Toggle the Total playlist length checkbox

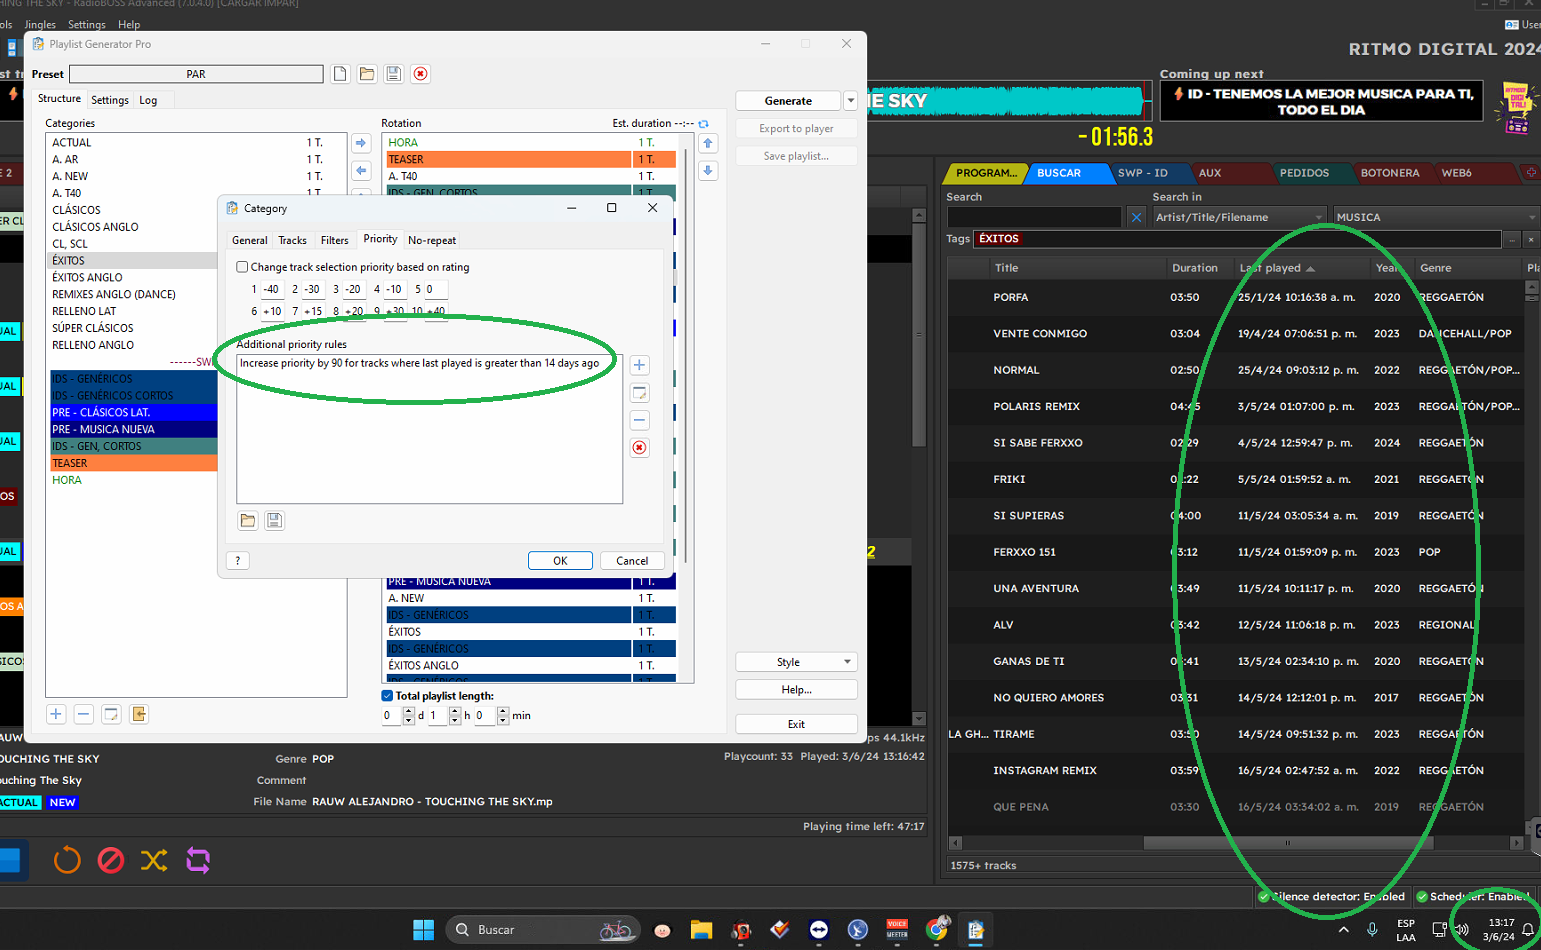[387, 696]
